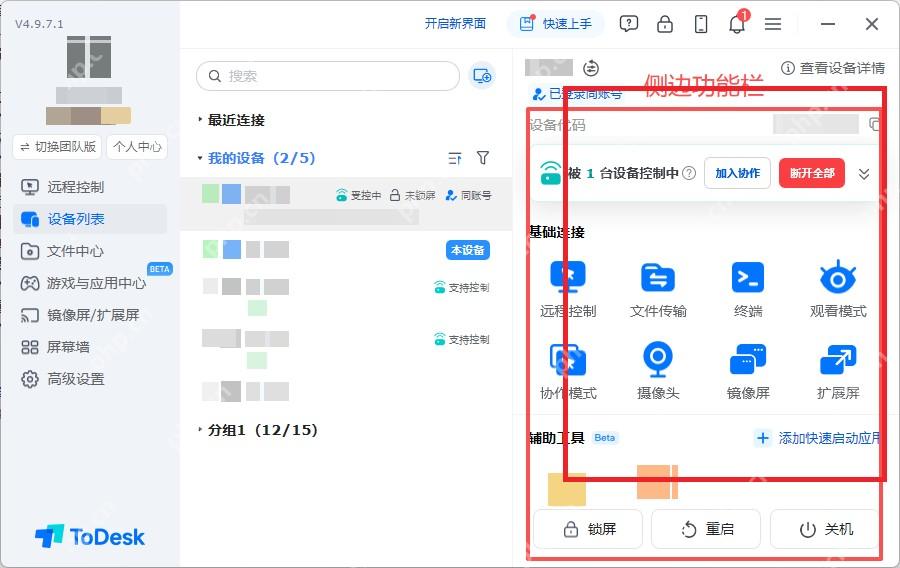Click the sort icon in My Devices header
This screenshot has height=568, width=900.
[455, 158]
